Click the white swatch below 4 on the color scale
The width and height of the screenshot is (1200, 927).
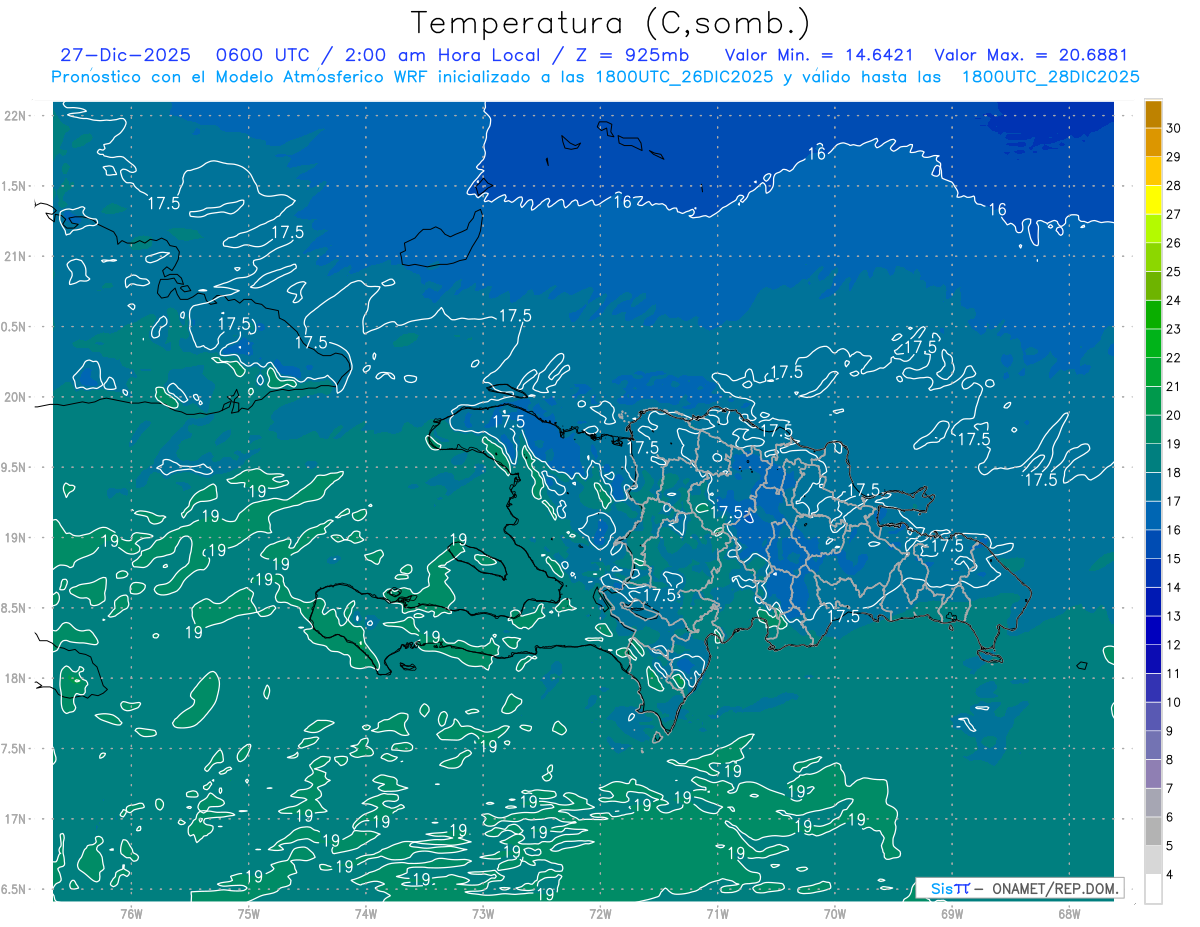click(1153, 889)
